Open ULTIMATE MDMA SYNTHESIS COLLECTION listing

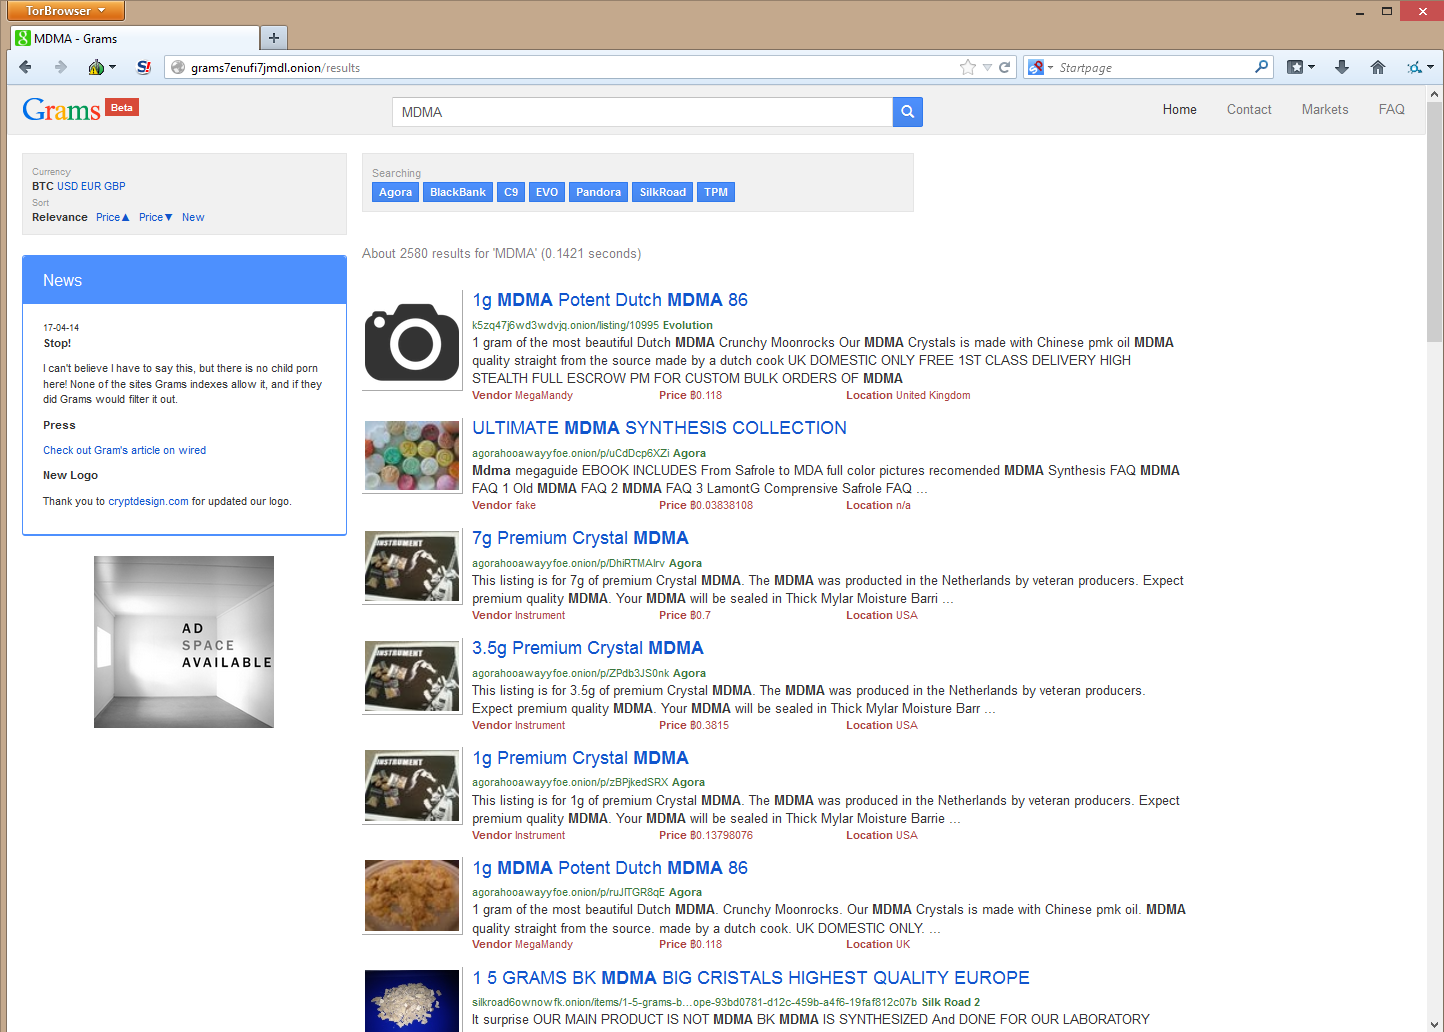pos(659,428)
